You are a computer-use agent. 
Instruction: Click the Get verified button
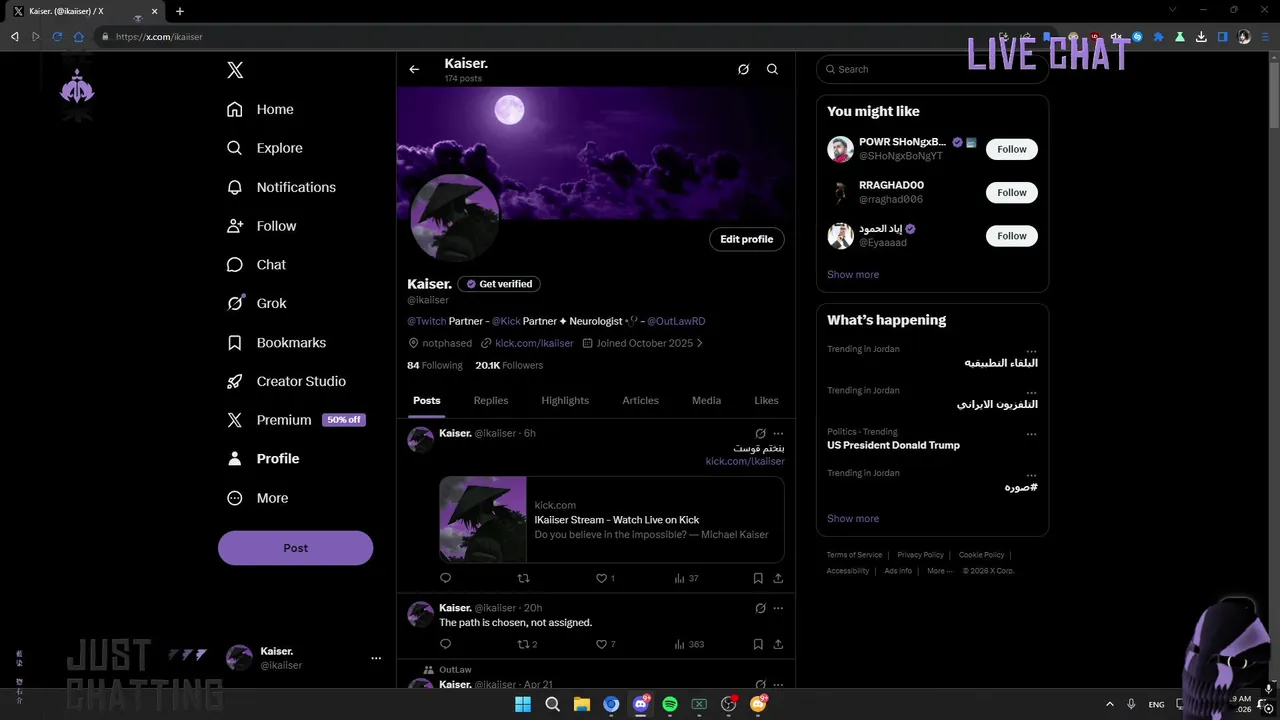point(499,284)
